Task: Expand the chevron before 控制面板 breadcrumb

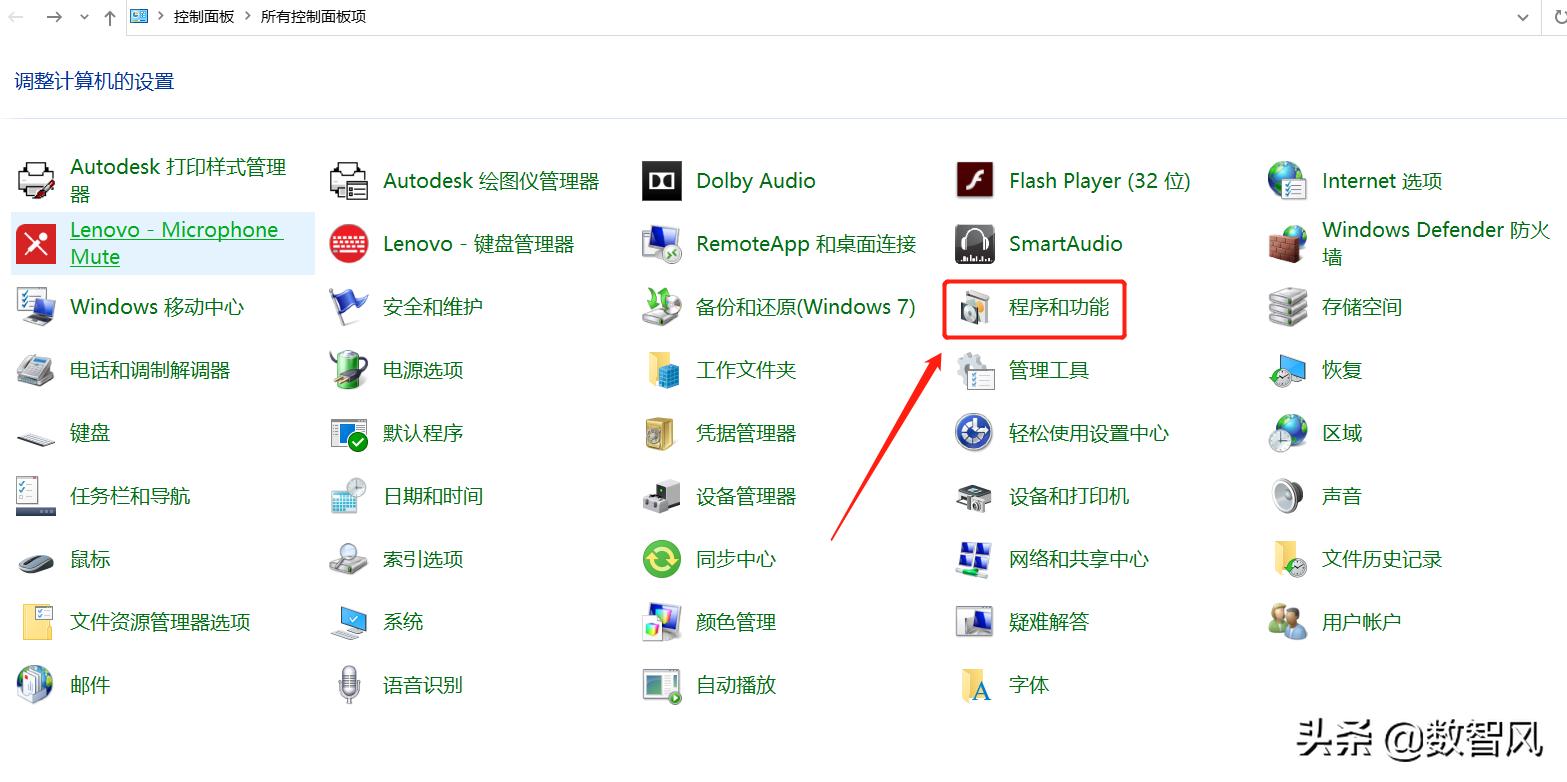Action: coord(160,17)
